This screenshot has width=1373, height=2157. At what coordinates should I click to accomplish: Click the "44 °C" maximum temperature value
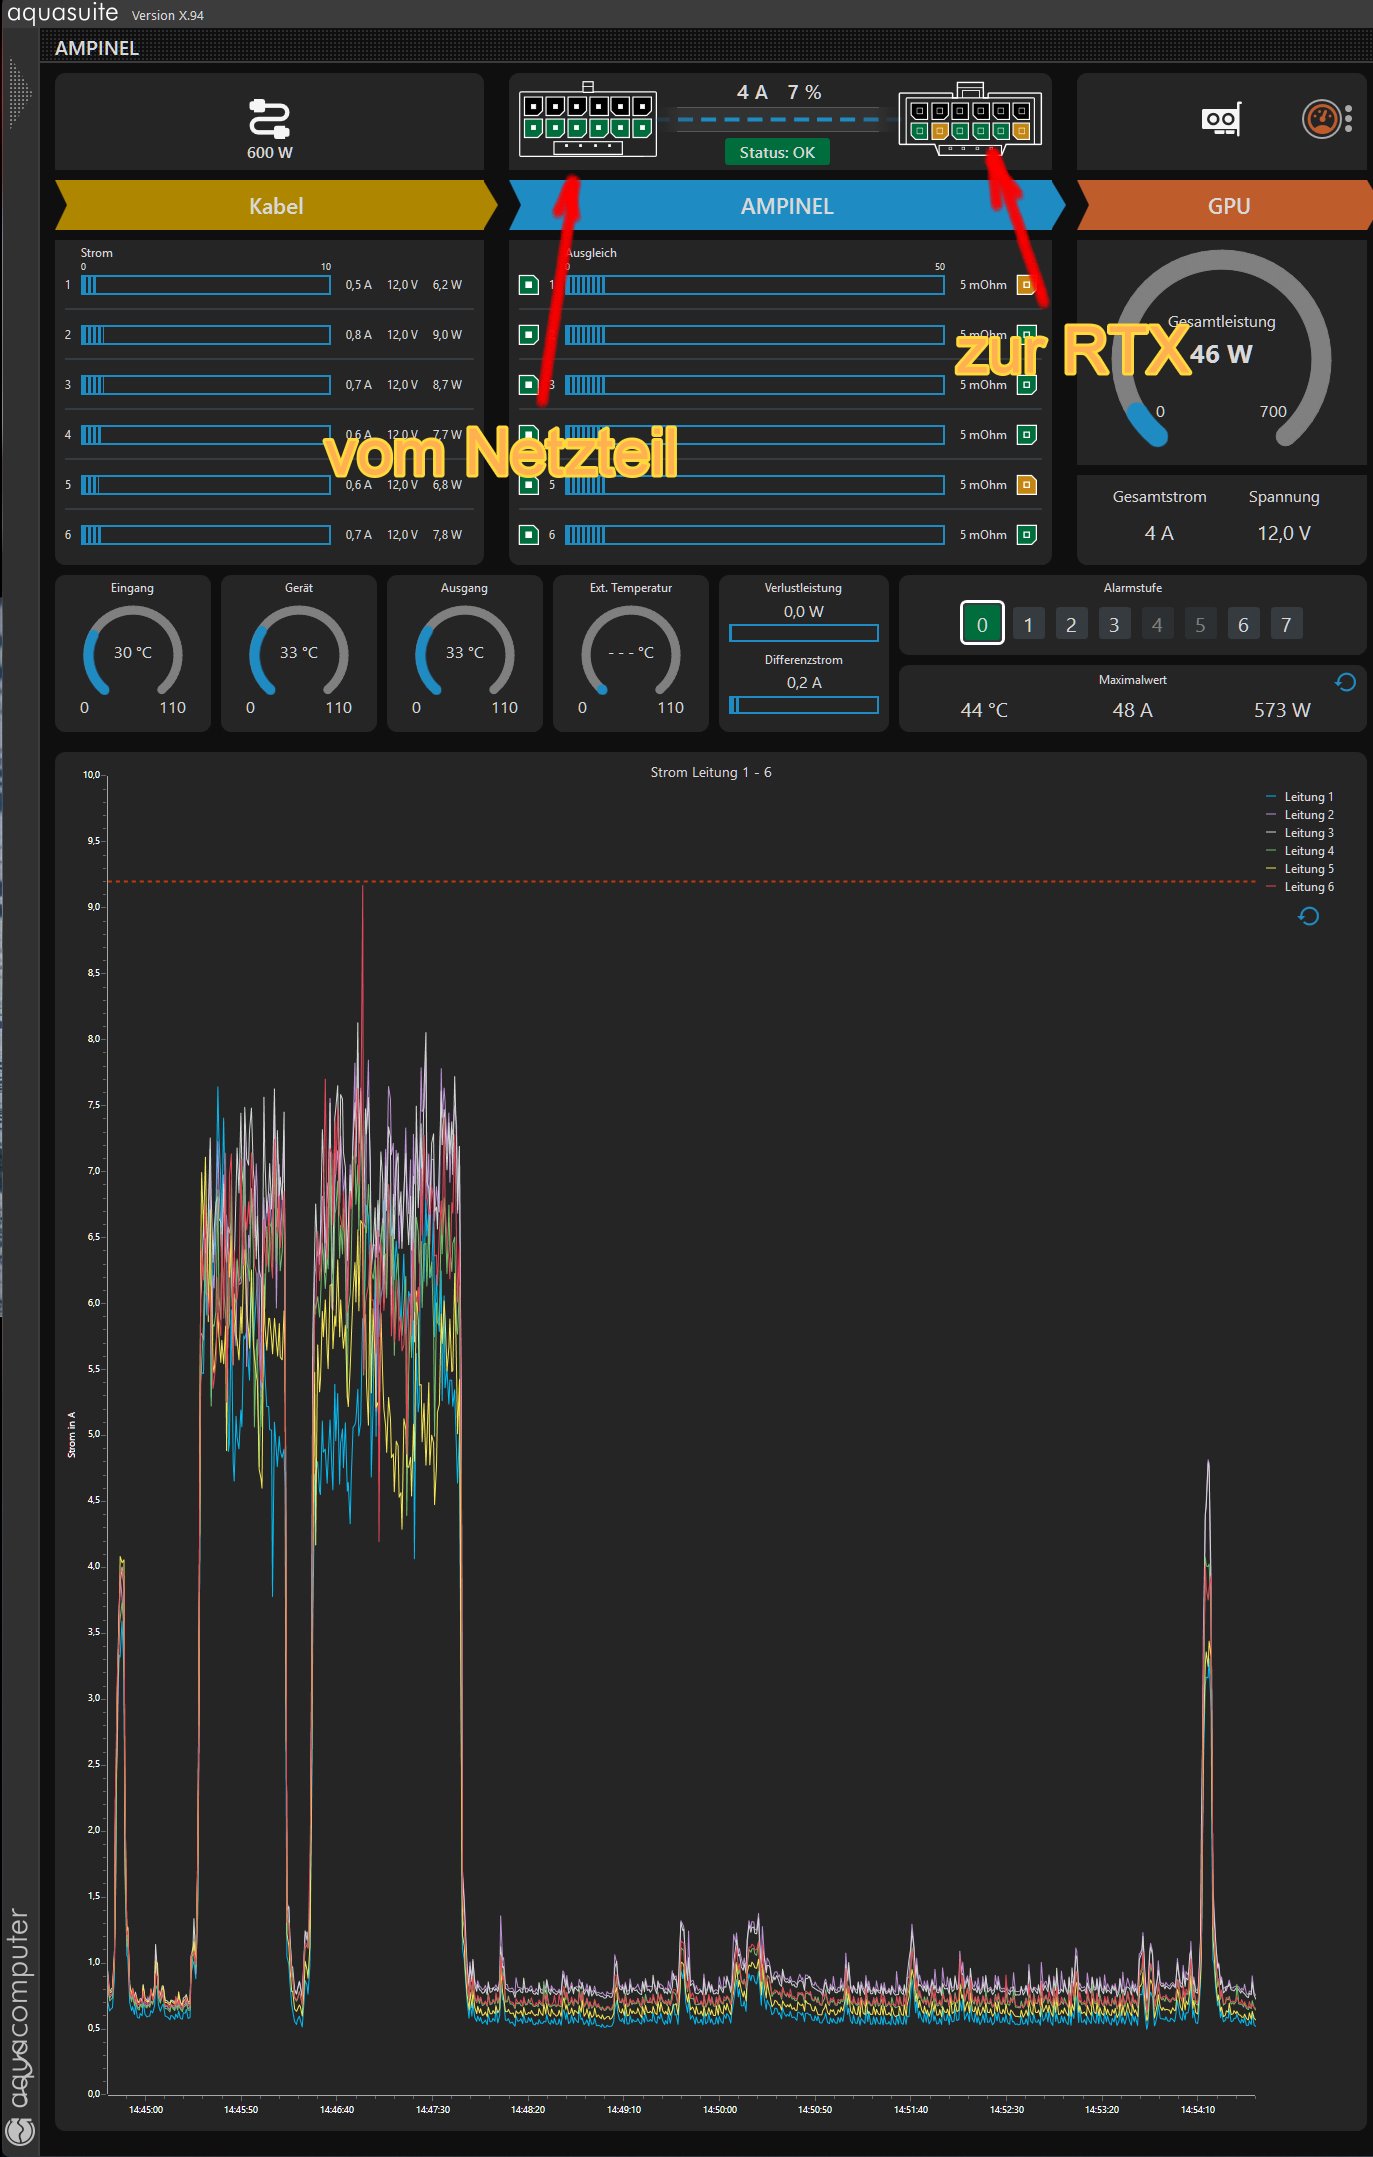point(984,710)
